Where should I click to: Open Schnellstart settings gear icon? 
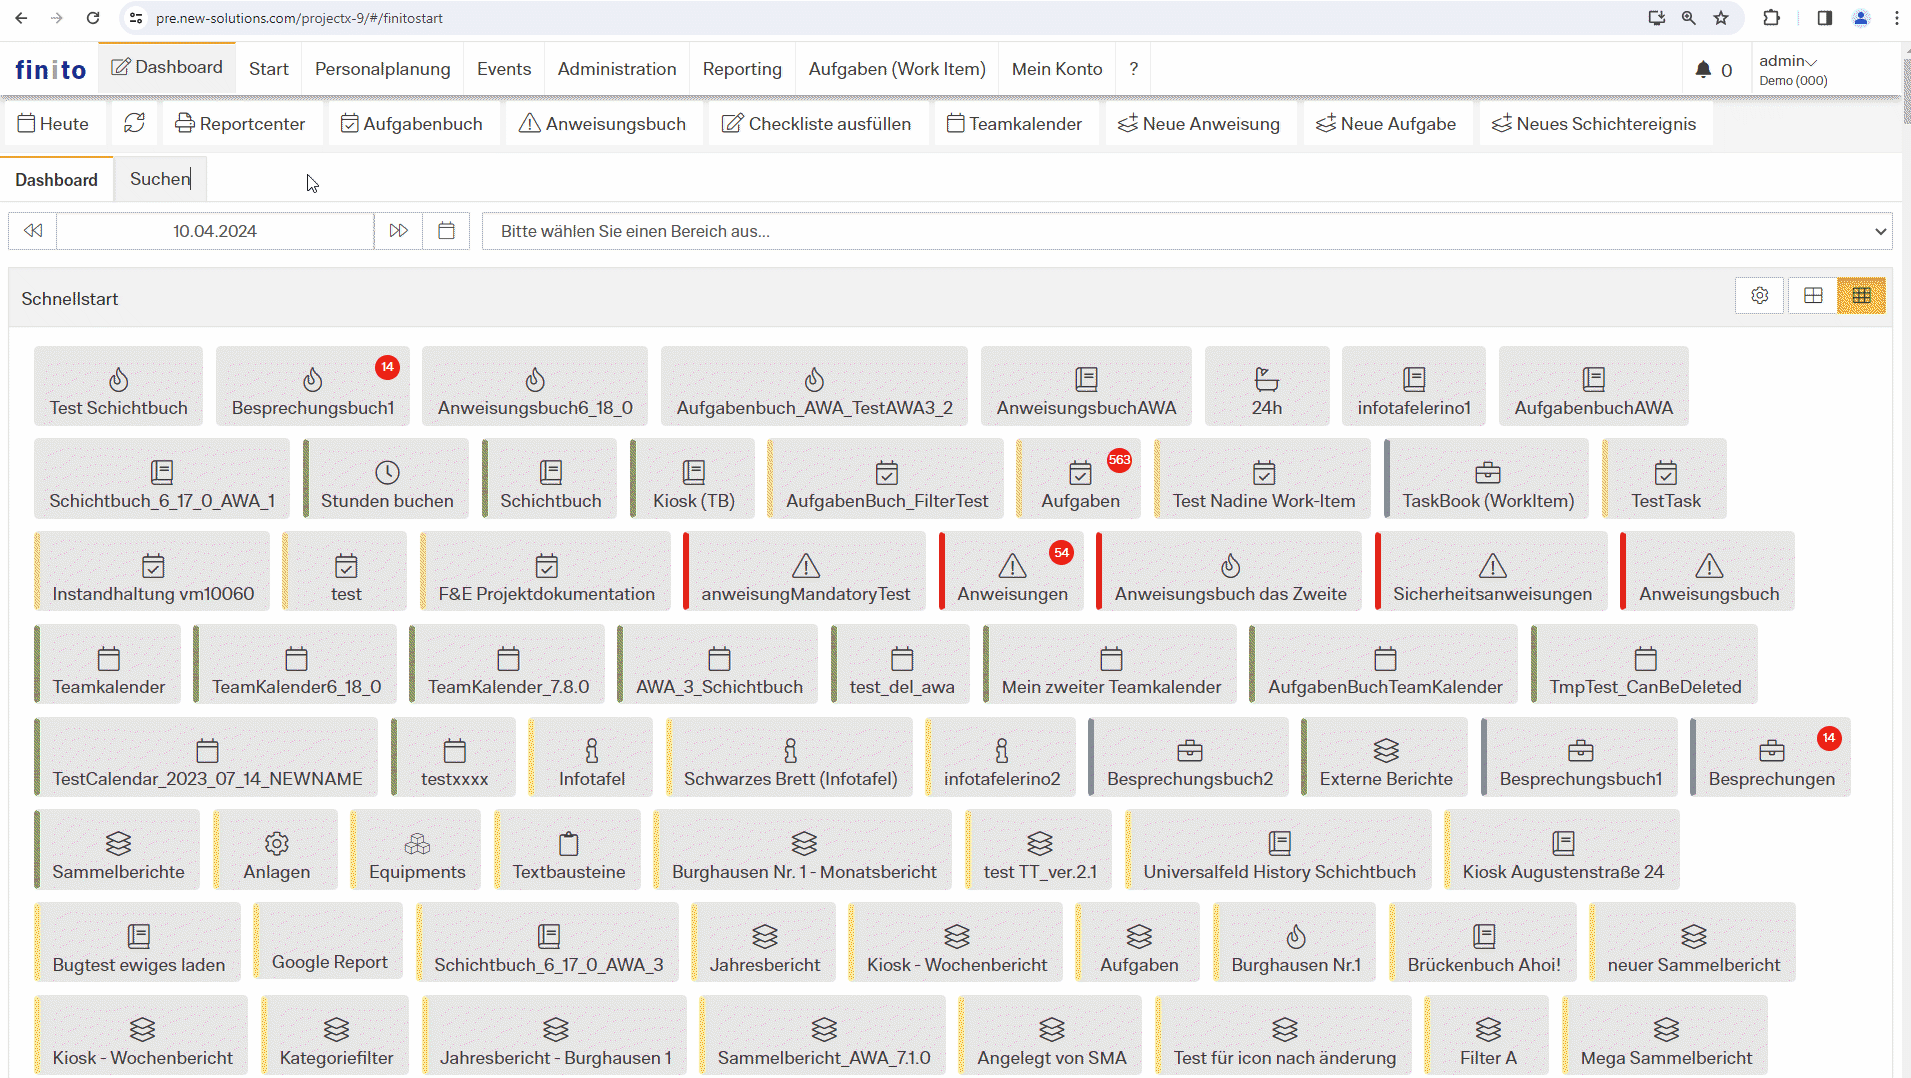1759,296
